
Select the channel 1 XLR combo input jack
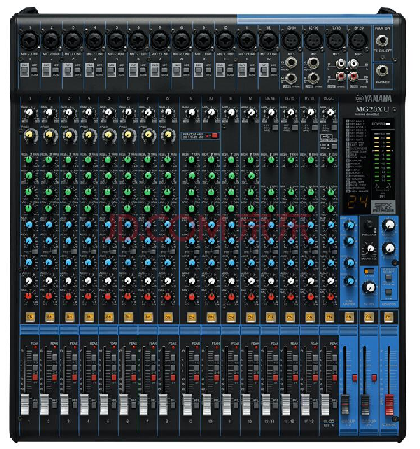click(29, 40)
